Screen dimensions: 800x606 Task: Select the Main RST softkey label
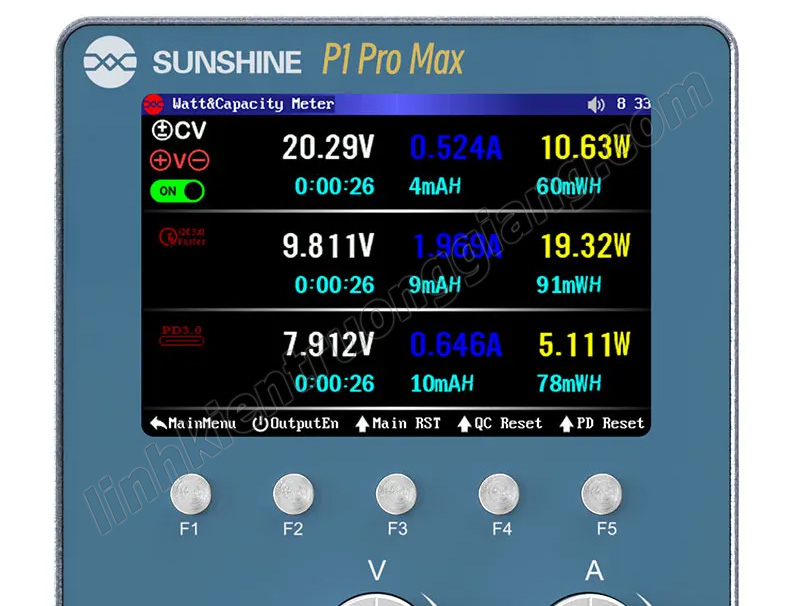(398, 423)
